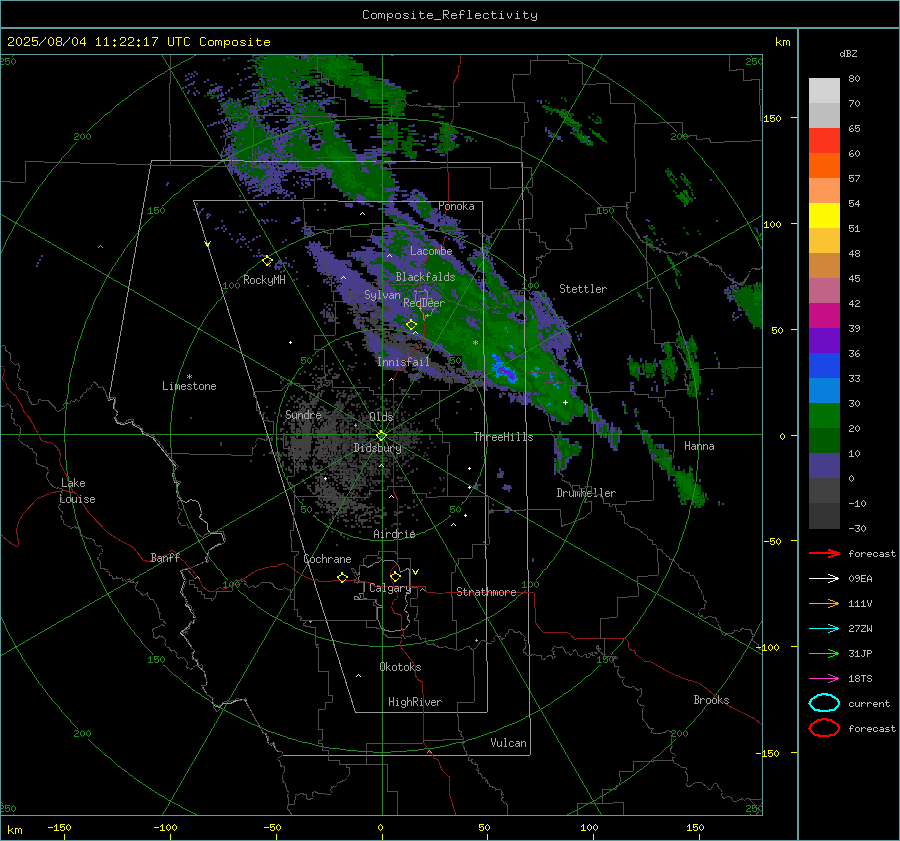
Task: Click the cyan current ellipse in legend
Action: click(x=824, y=703)
